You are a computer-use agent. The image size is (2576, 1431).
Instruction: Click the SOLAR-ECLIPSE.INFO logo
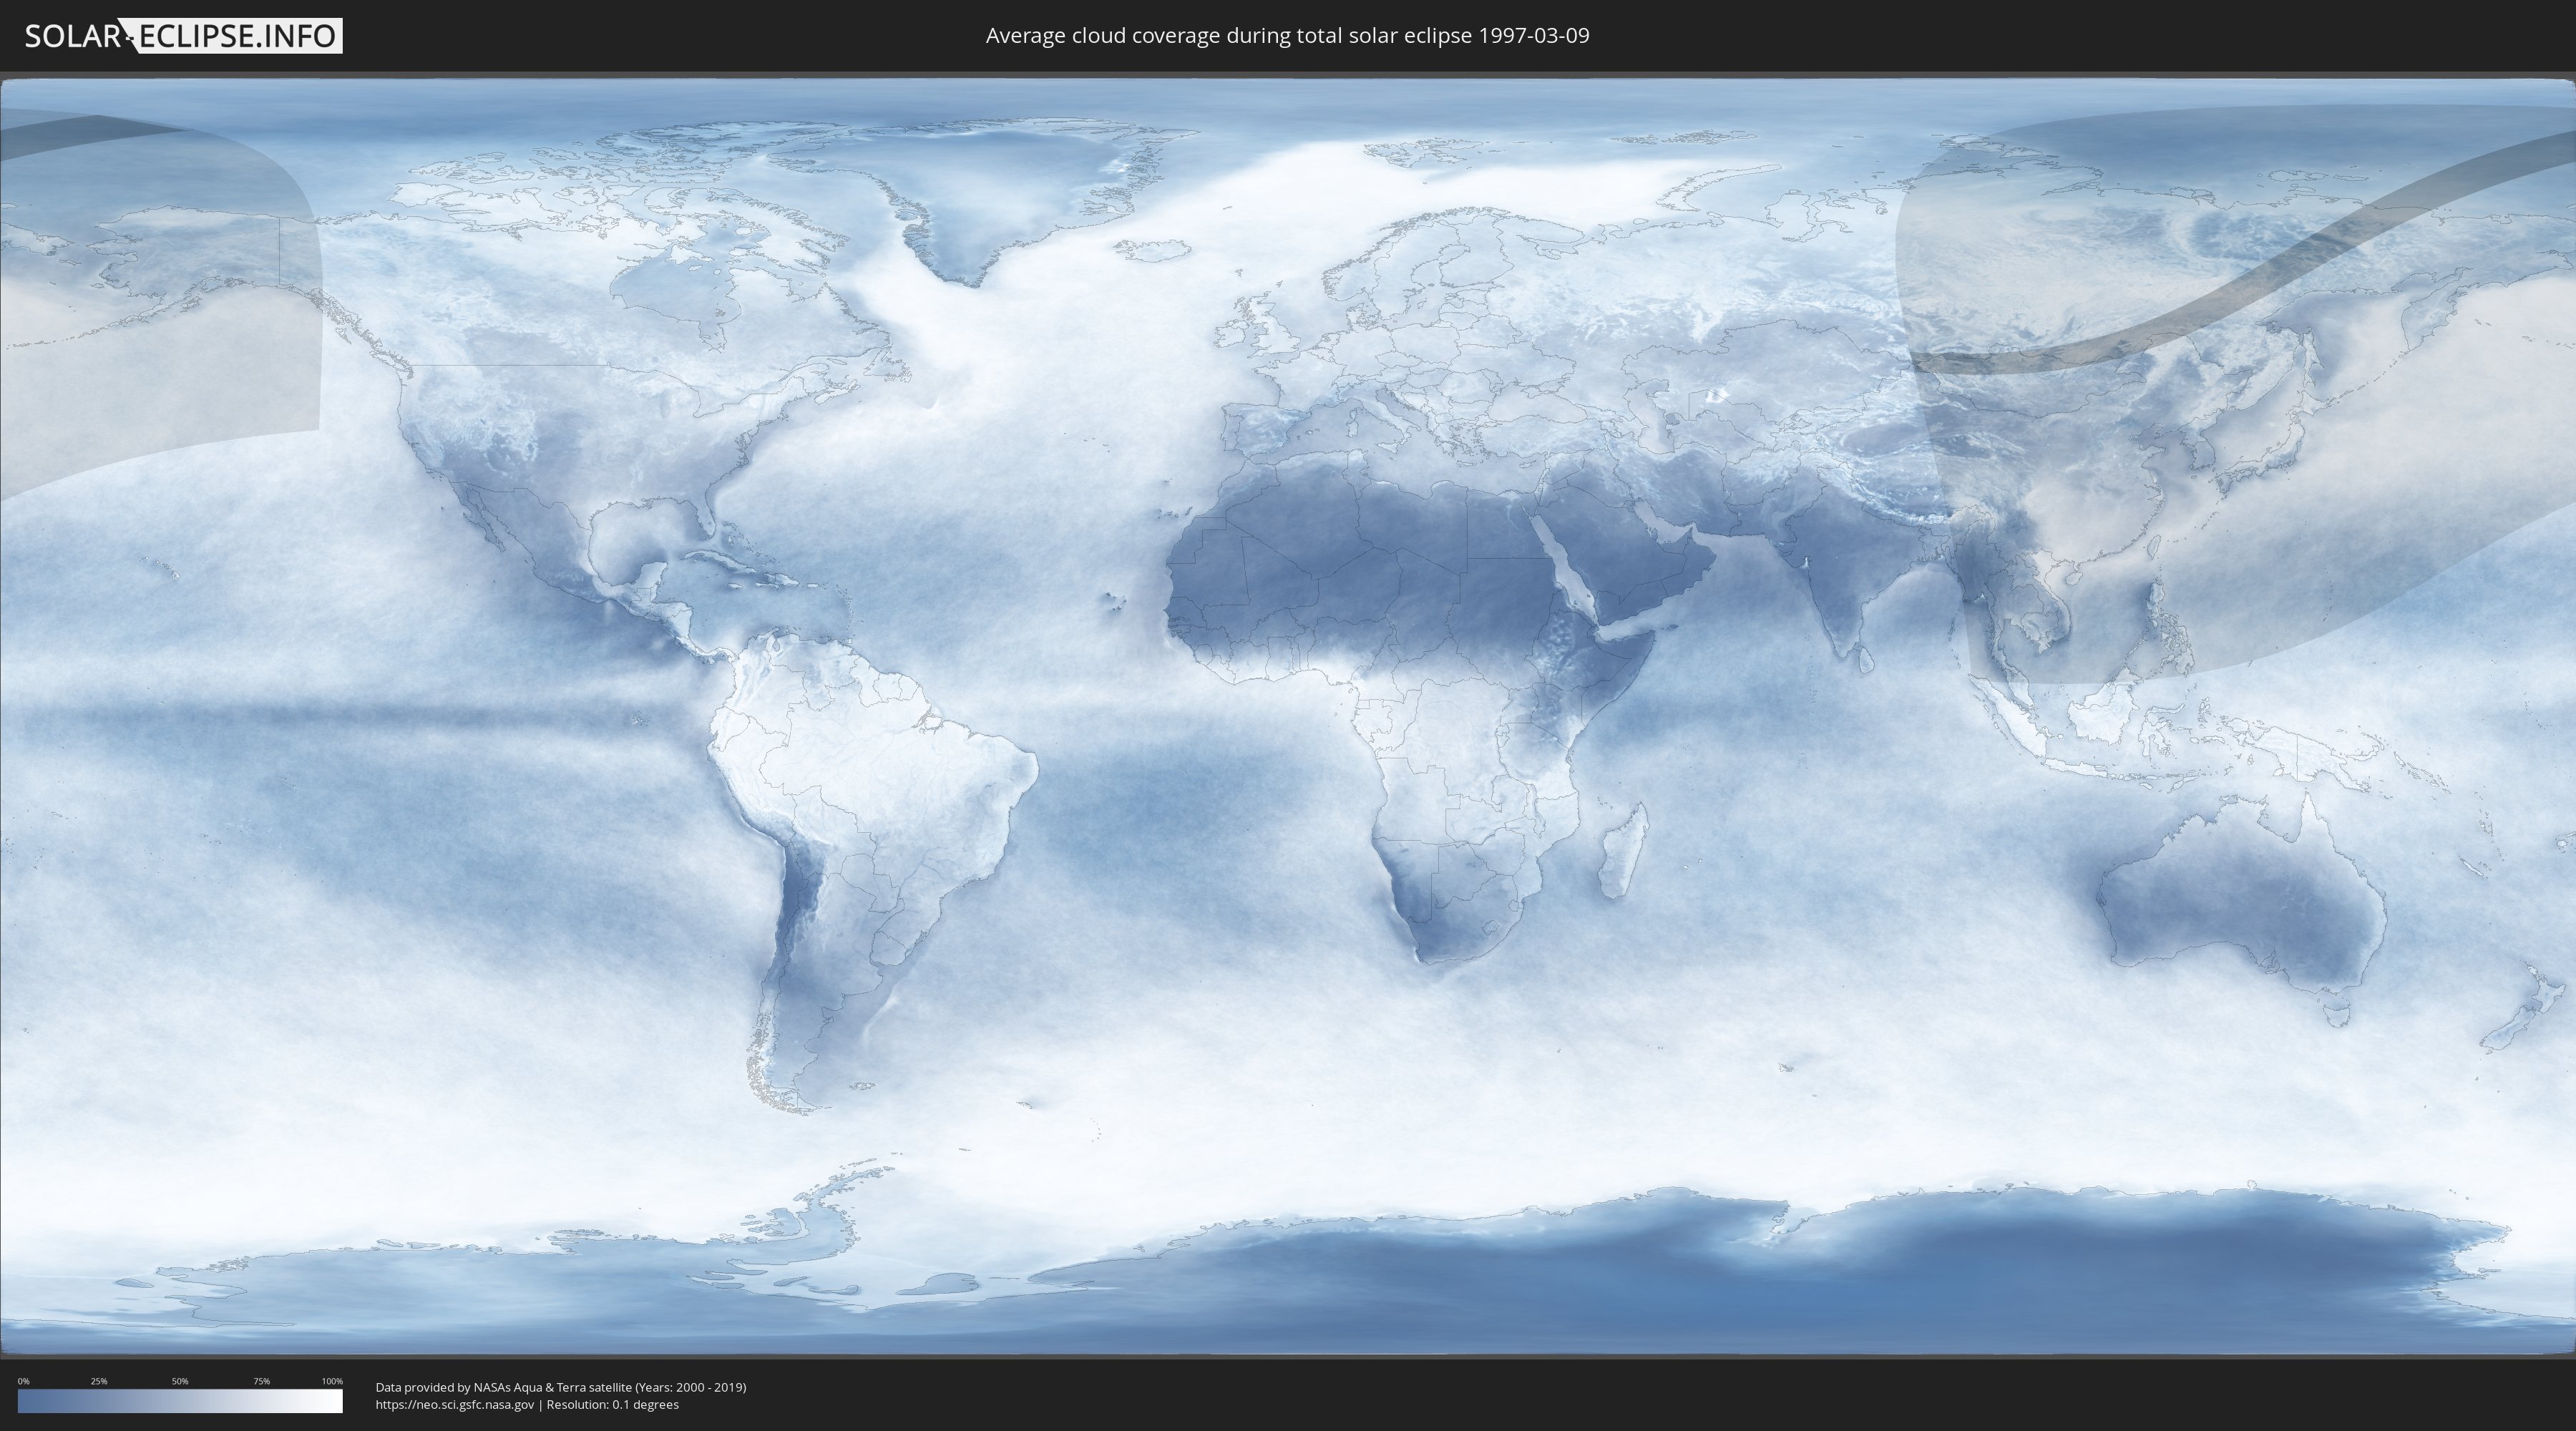click(x=183, y=36)
